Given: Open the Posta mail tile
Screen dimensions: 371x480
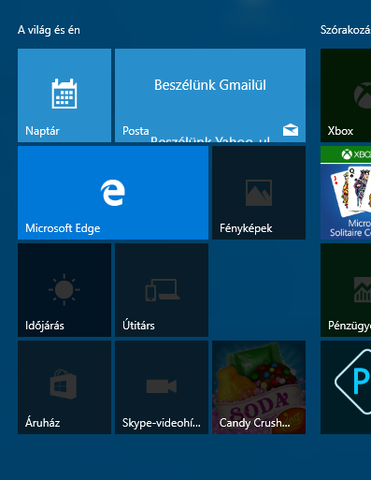Looking at the screenshot, I should point(210,95).
